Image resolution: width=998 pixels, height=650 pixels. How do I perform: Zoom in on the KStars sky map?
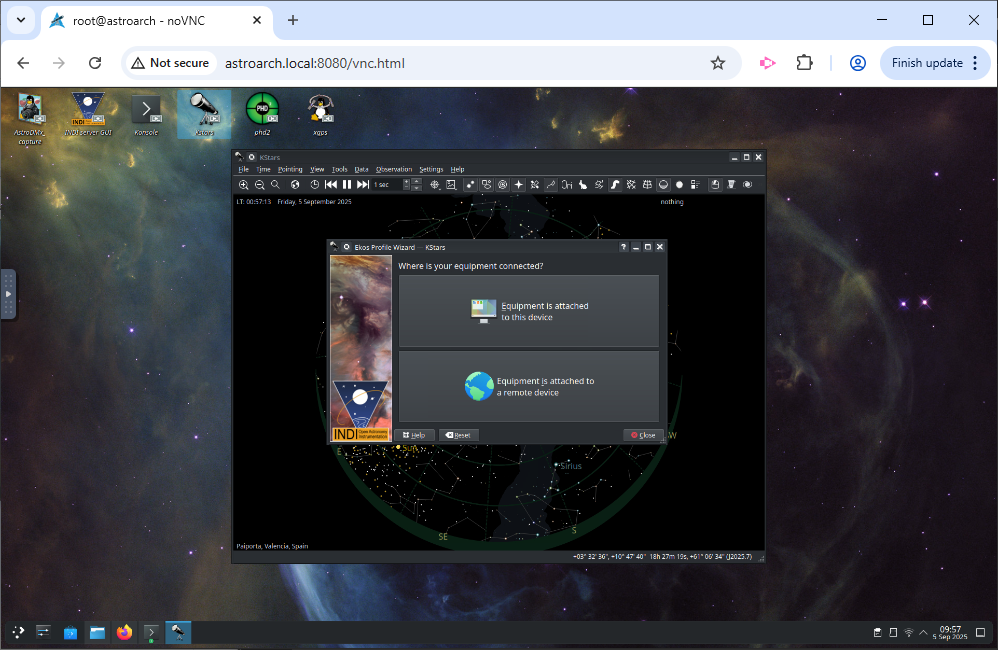click(x=243, y=185)
